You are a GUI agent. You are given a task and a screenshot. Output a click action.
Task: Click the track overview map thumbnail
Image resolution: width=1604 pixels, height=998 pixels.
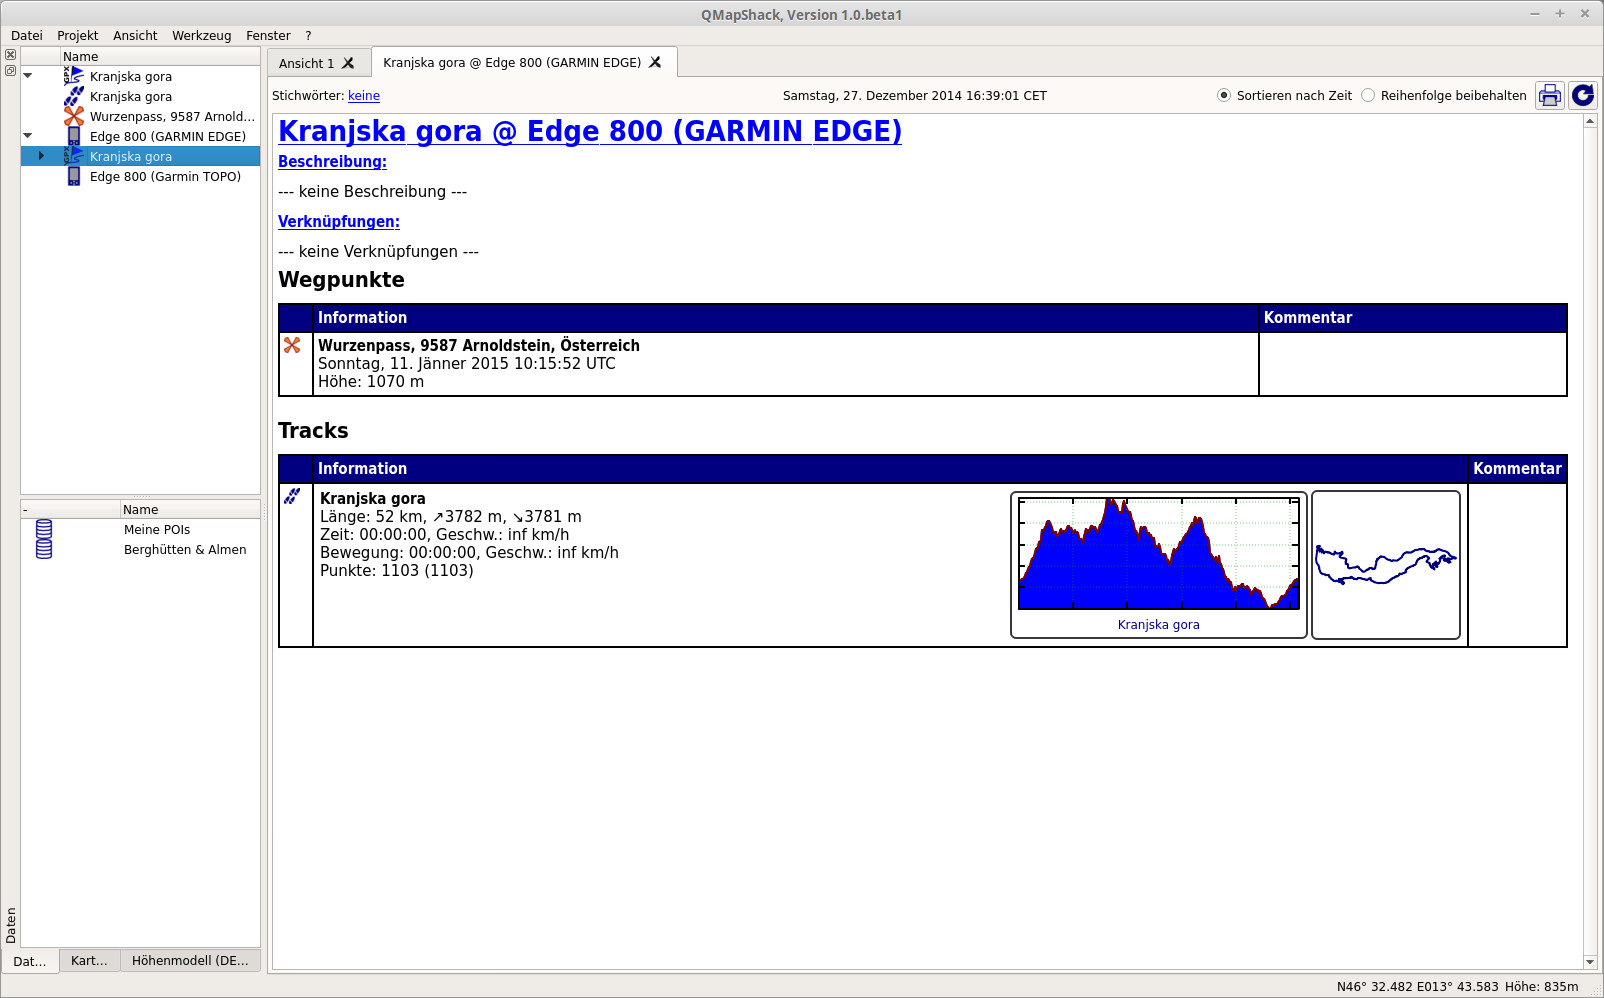coord(1386,565)
